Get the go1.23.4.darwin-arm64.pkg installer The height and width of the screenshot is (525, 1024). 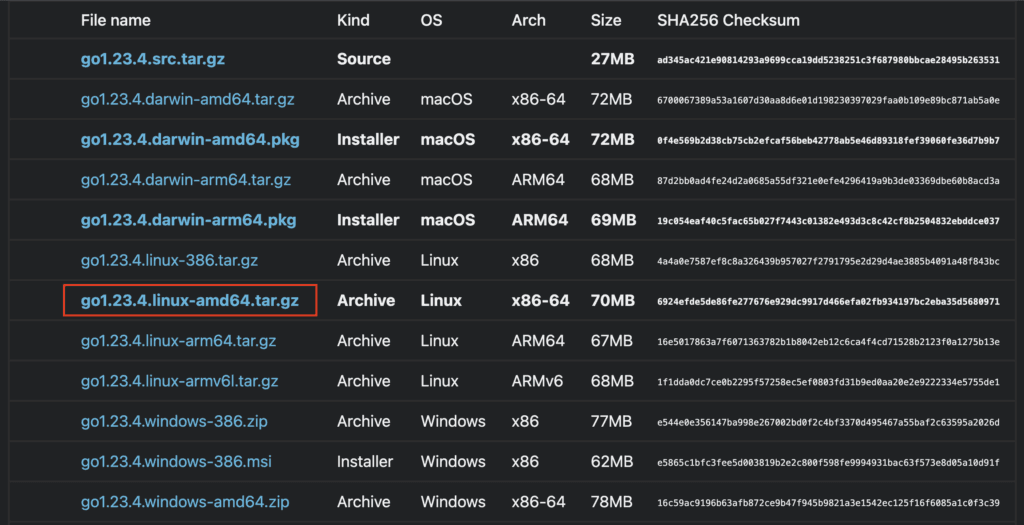pyautogui.click(x=188, y=220)
